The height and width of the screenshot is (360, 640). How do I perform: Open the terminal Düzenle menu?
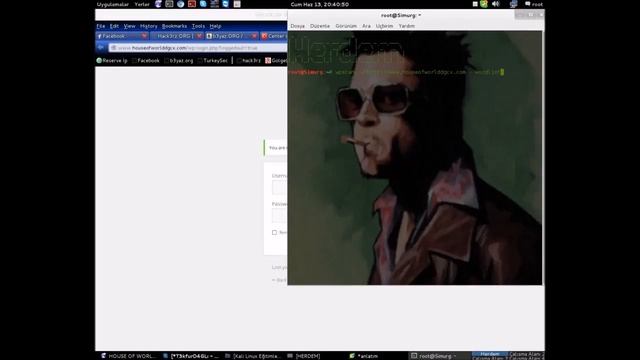[320, 26]
